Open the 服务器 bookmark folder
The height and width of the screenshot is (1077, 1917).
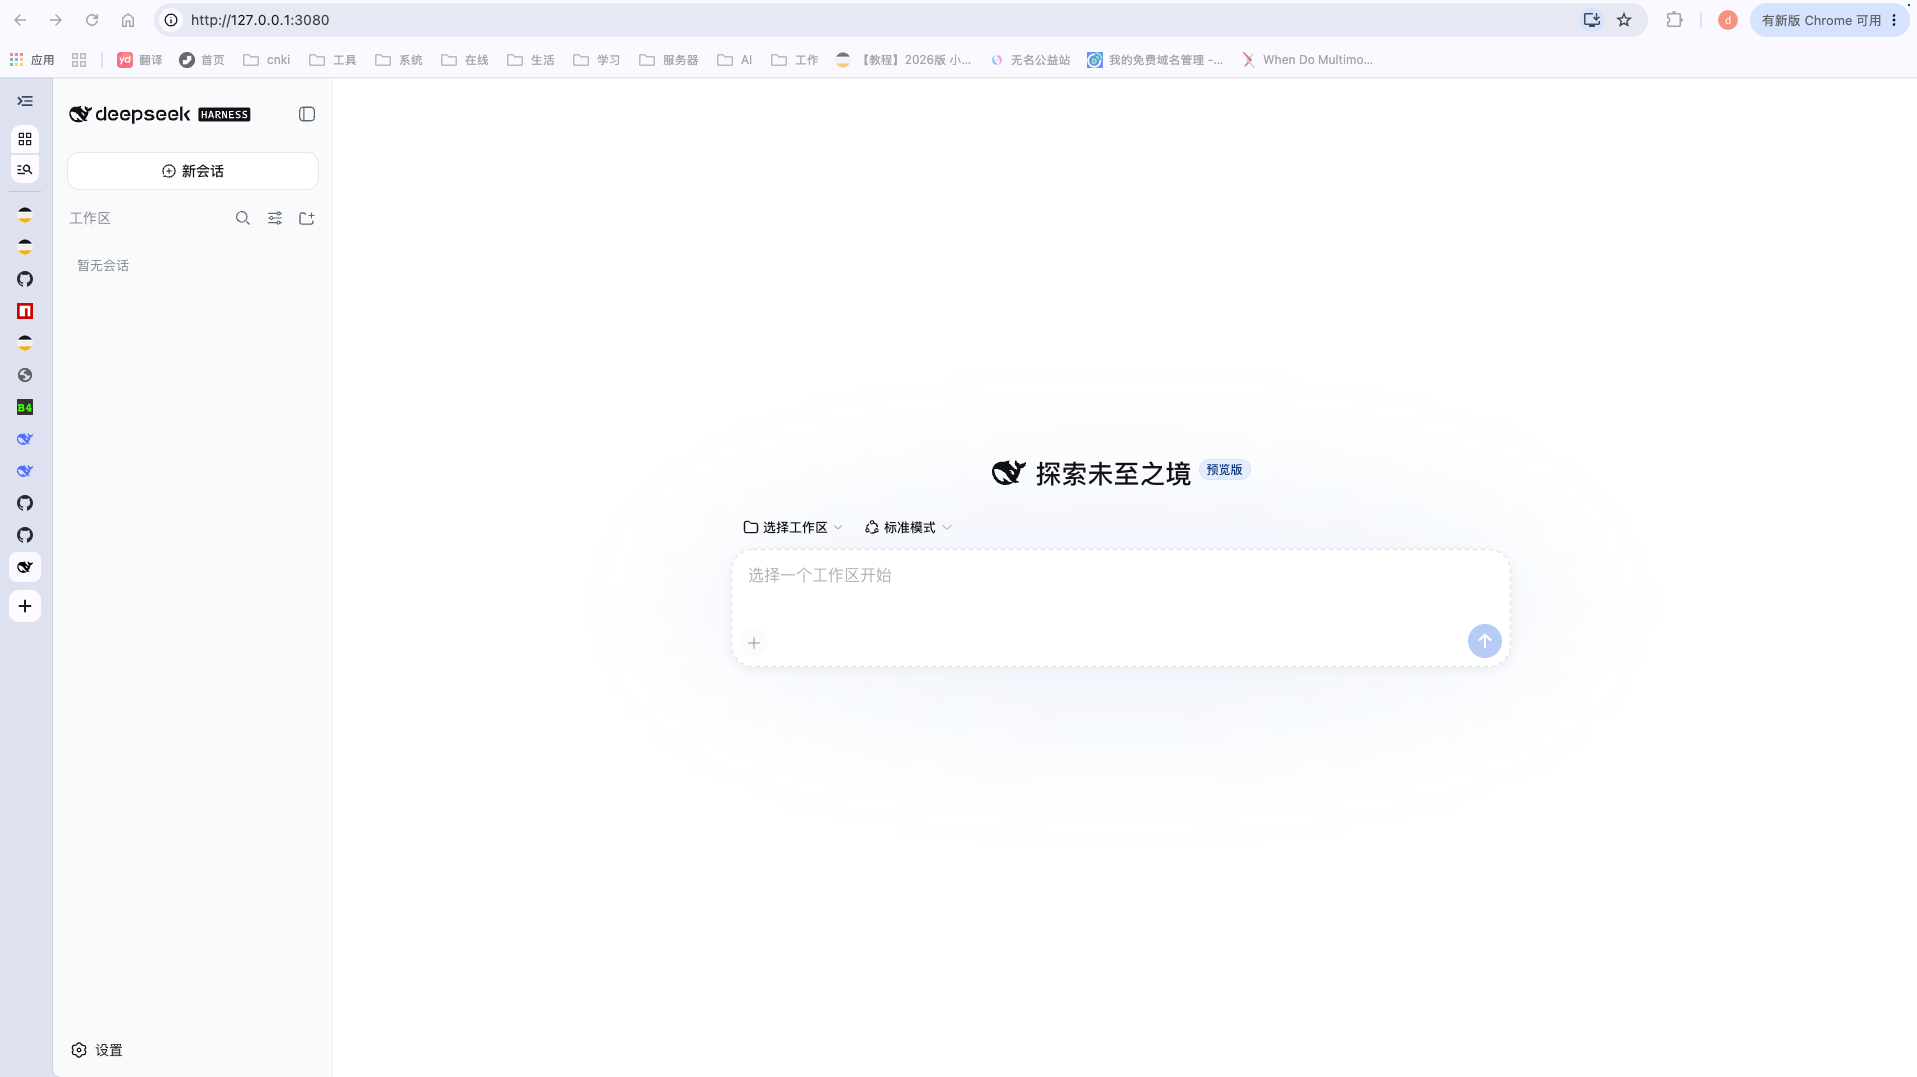pyautogui.click(x=669, y=60)
